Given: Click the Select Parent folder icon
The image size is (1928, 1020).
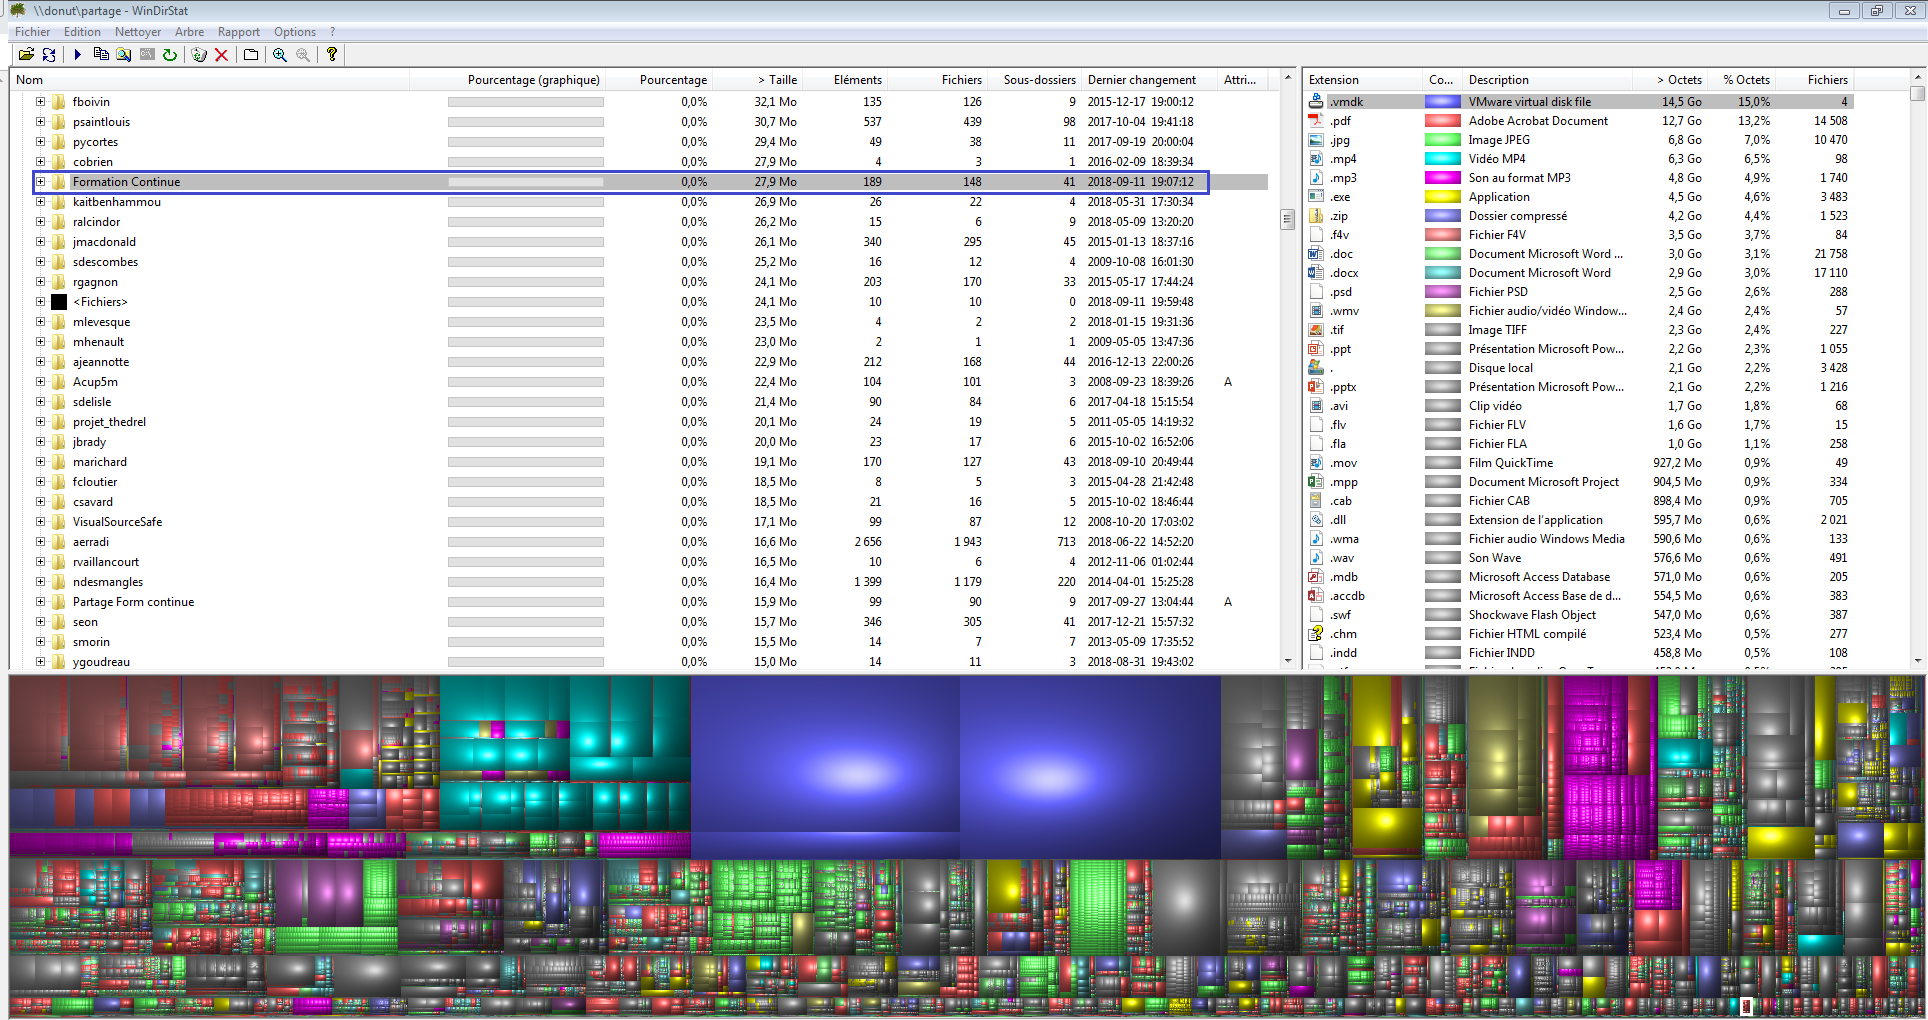Looking at the screenshot, I should coord(251,55).
